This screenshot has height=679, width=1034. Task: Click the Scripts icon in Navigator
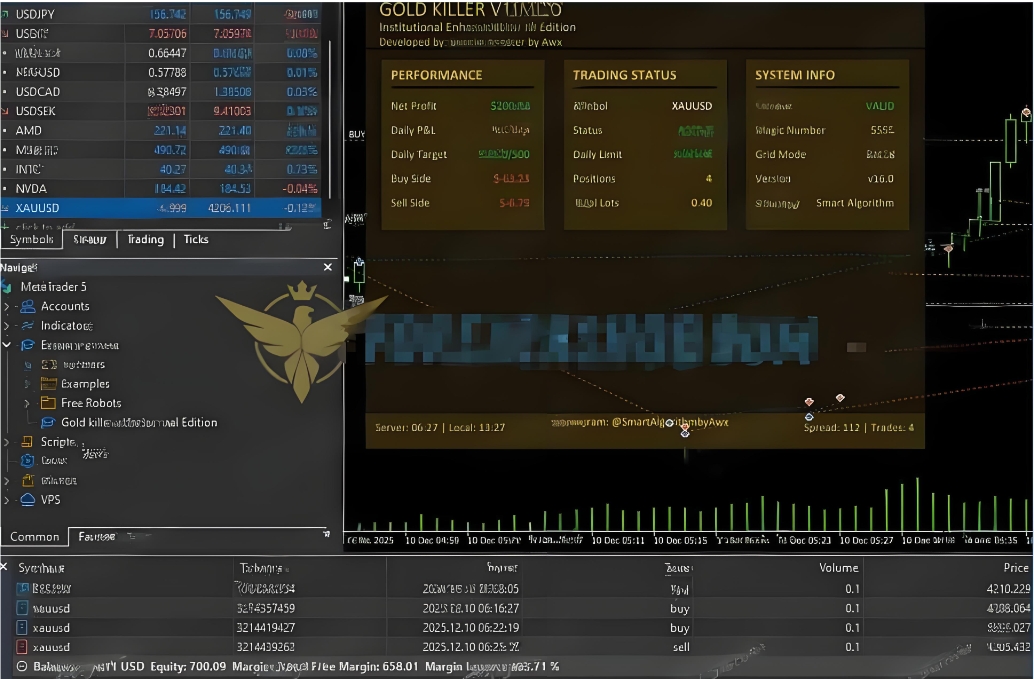point(28,442)
